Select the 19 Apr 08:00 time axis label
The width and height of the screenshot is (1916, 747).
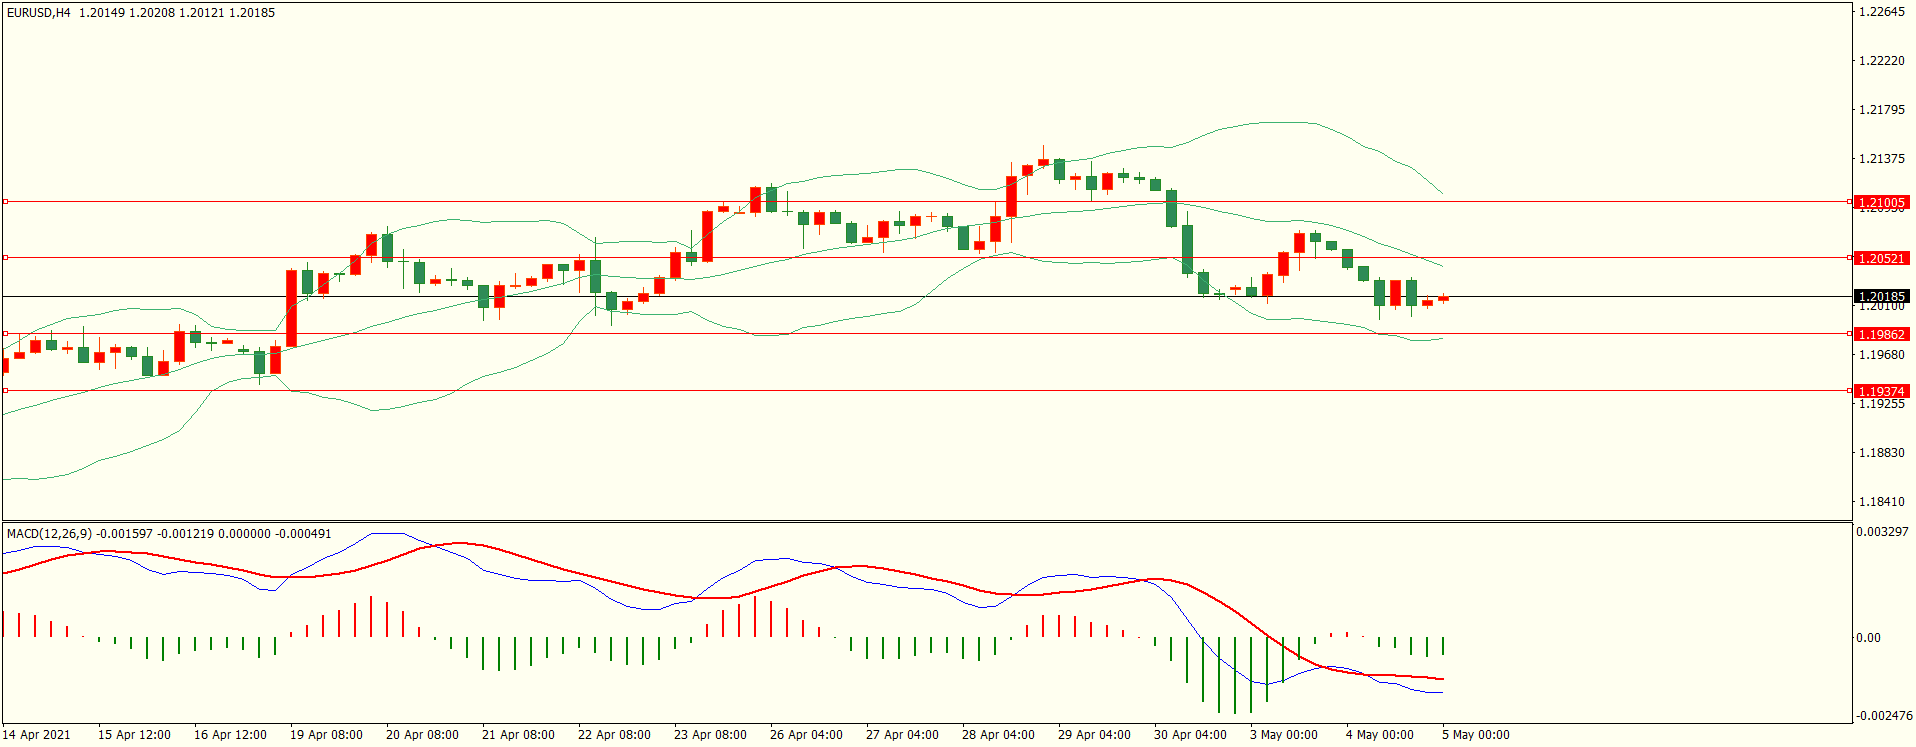(326, 735)
